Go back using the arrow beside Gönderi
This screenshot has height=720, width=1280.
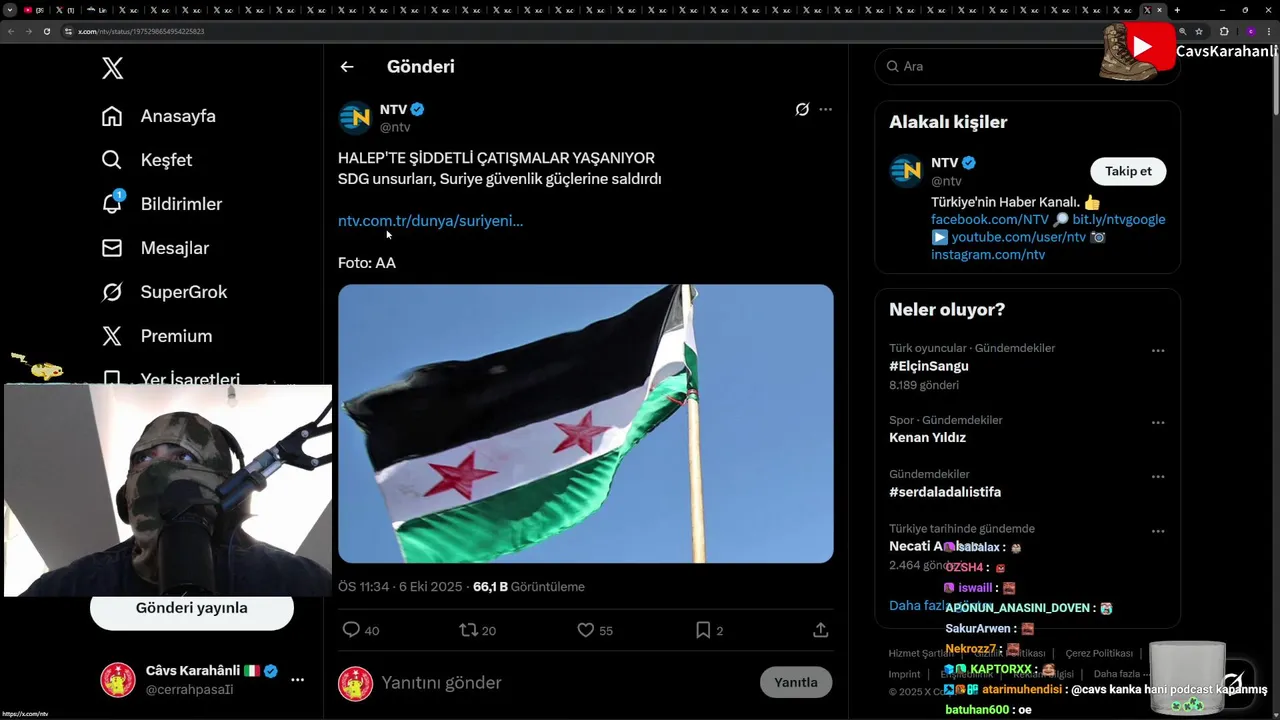pos(347,67)
